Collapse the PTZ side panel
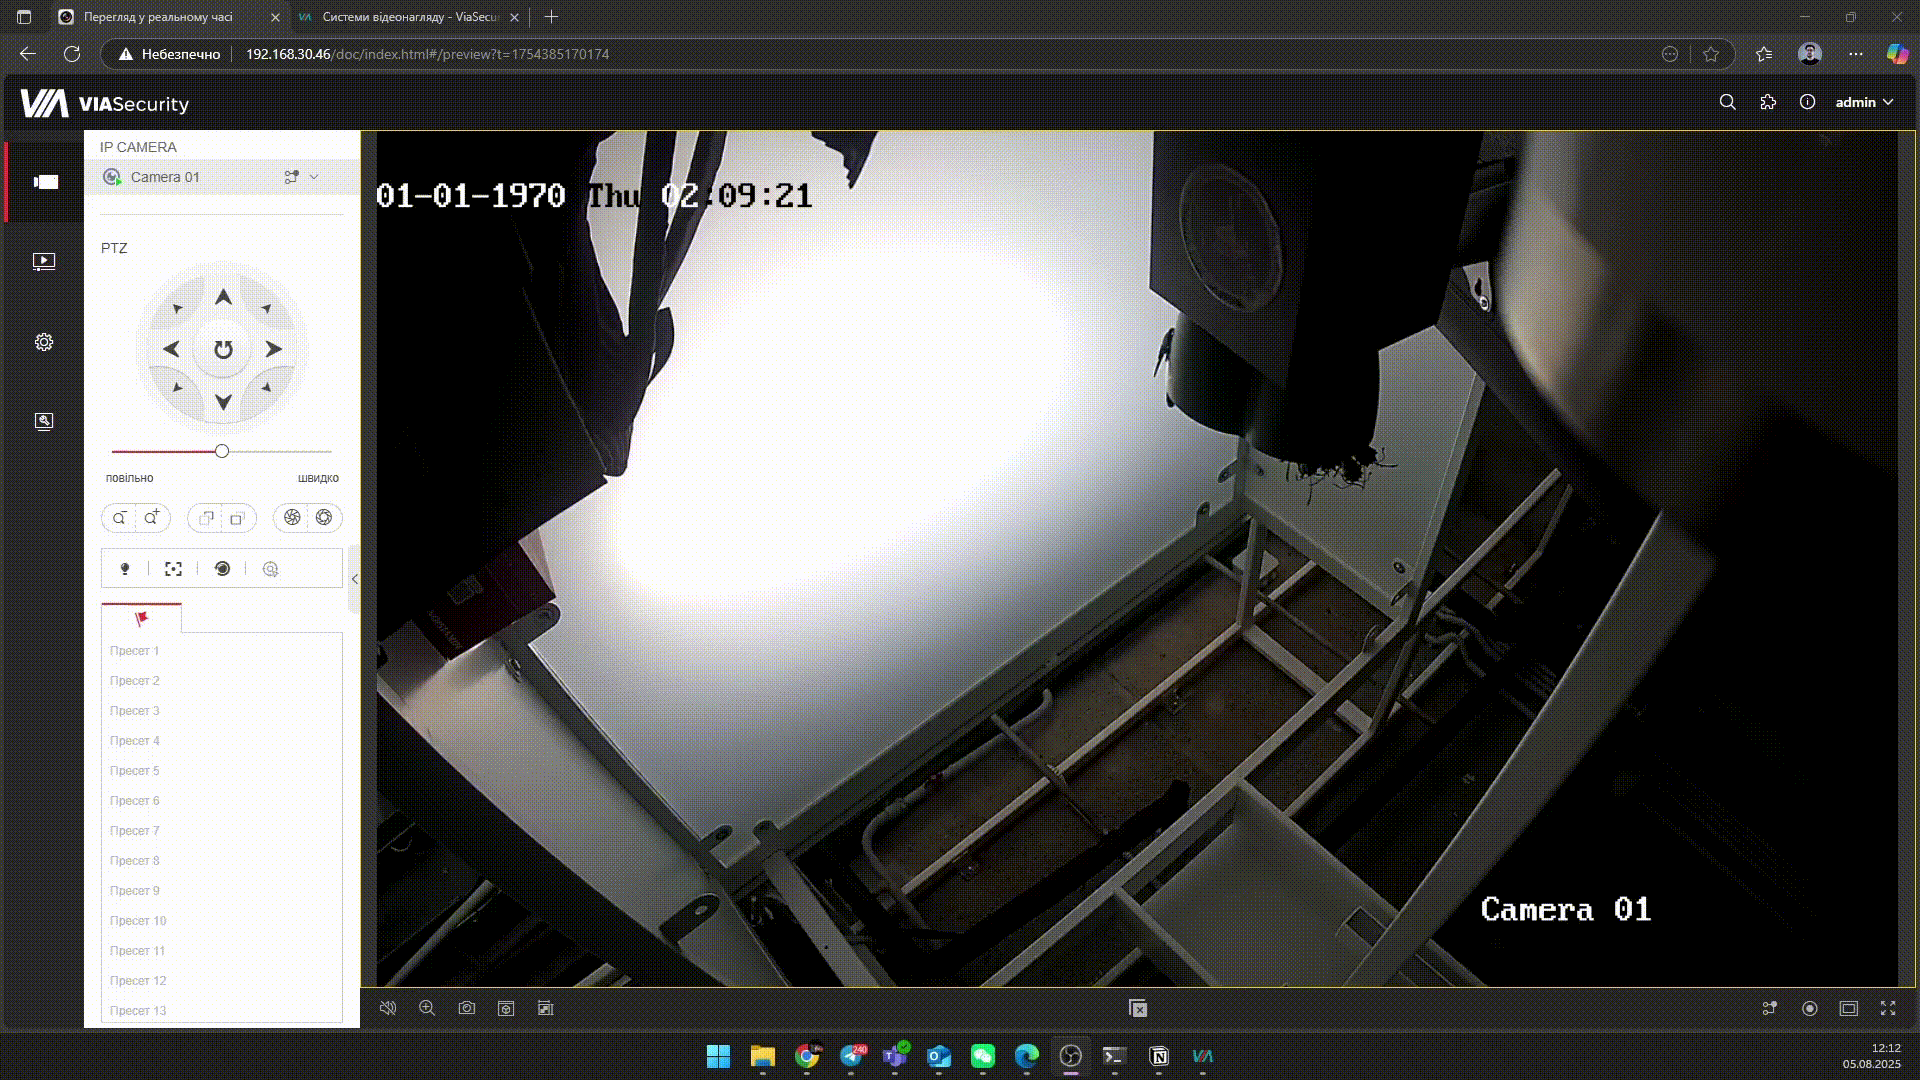The width and height of the screenshot is (1920, 1080). click(x=354, y=579)
